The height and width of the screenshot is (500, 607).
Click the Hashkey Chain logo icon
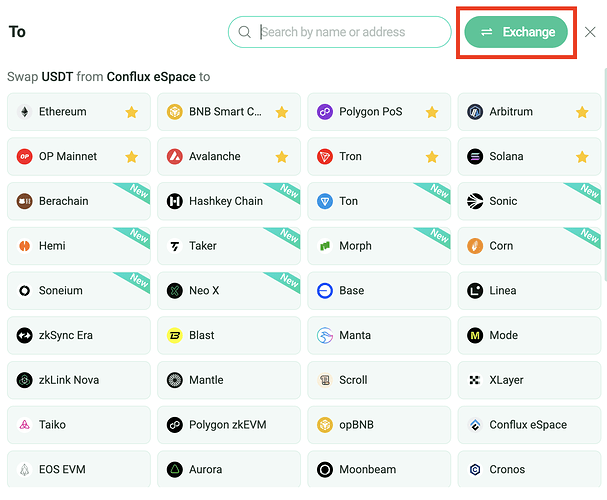[x=175, y=201]
